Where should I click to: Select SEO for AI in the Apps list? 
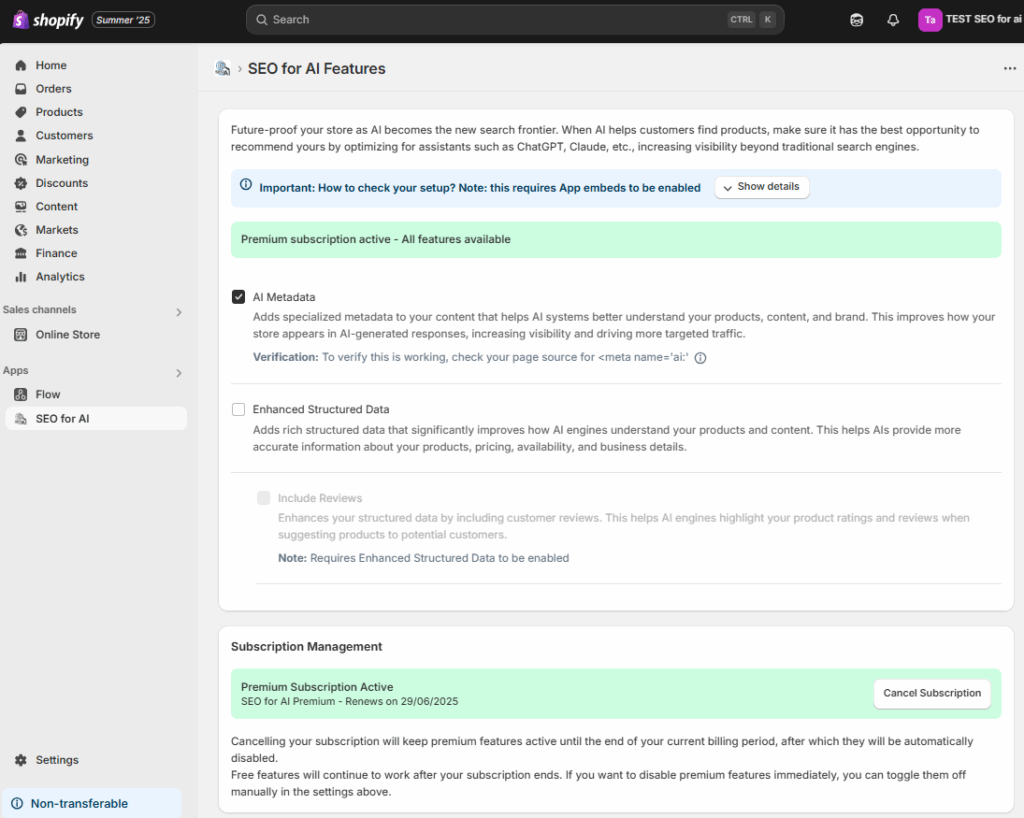pos(96,418)
